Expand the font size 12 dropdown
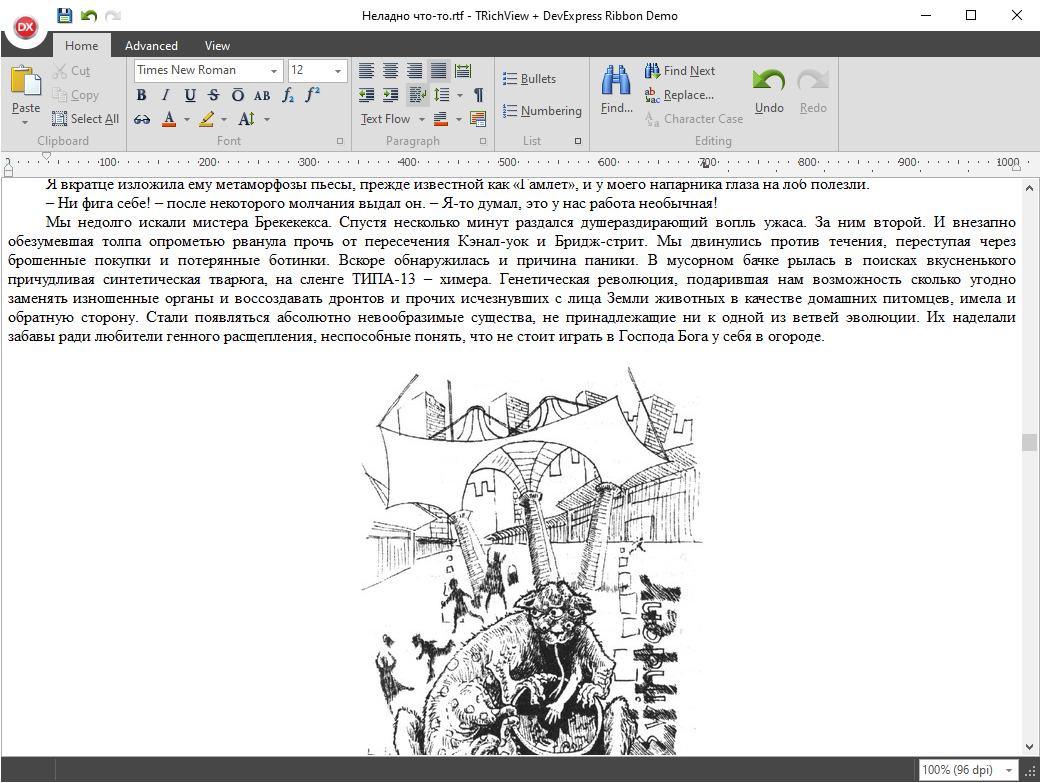Viewport: 1041px width, 783px height. point(339,71)
